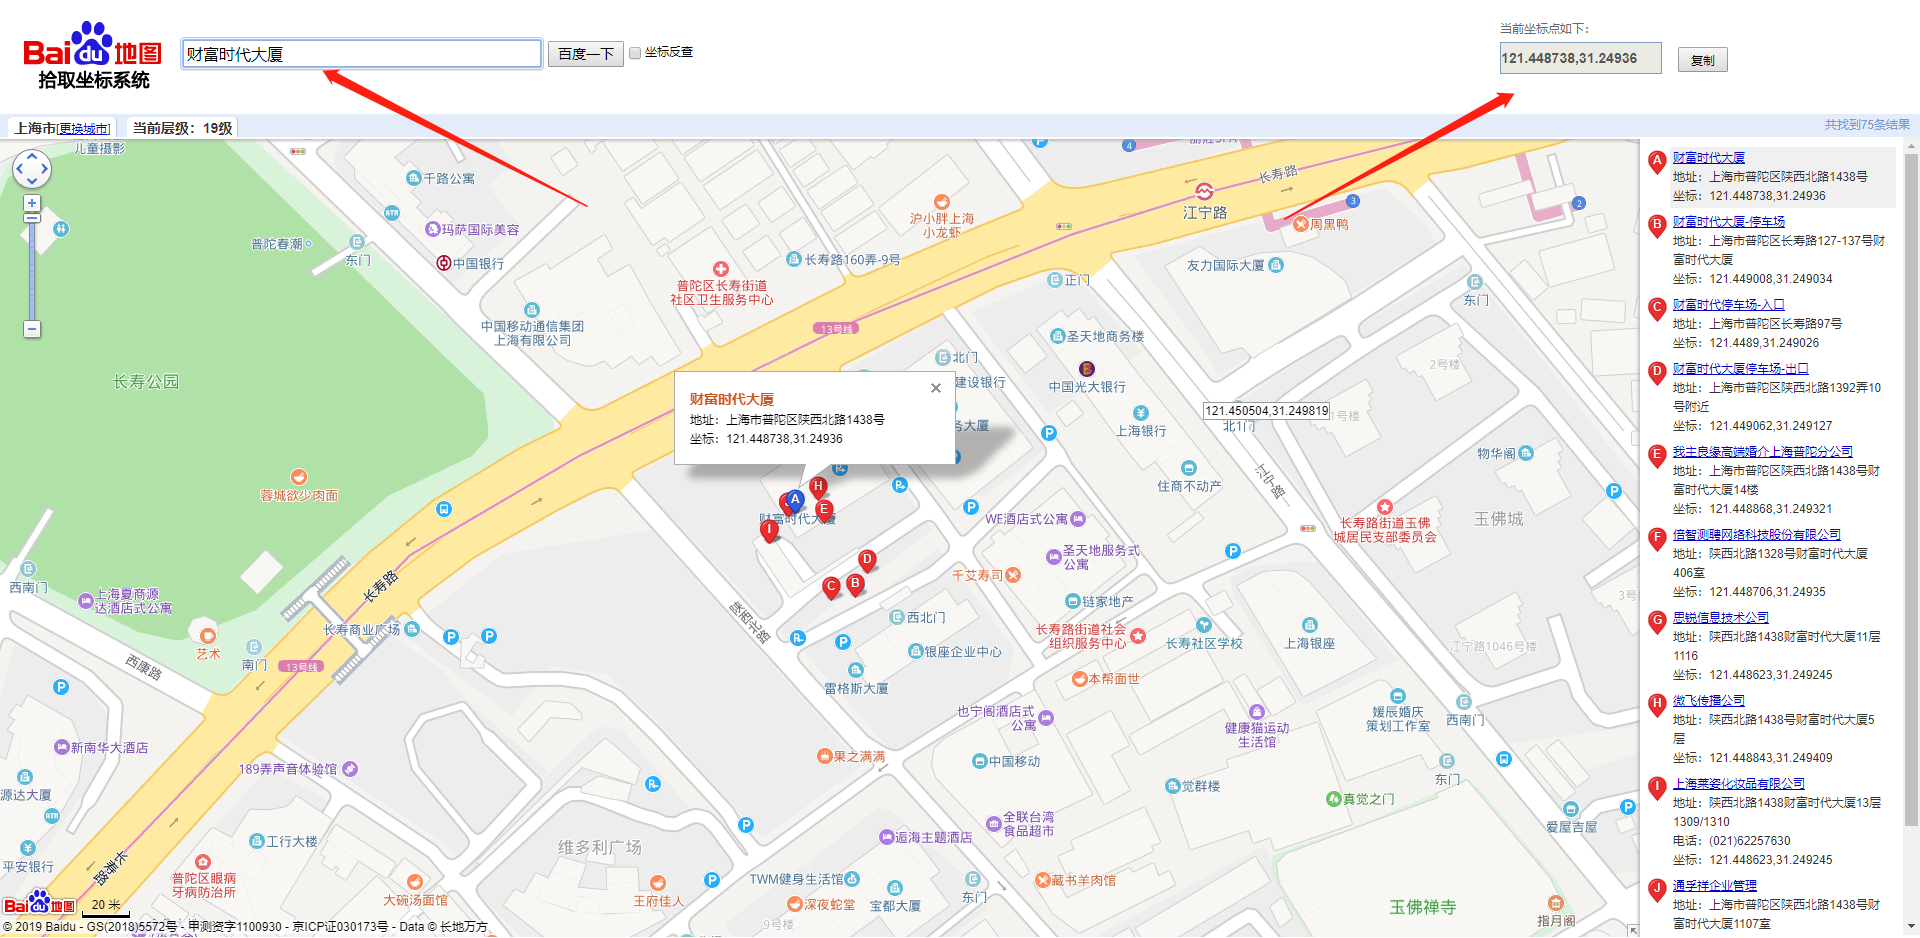Click the map pan control compass
The image size is (1920, 938).
(x=31, y=169)
